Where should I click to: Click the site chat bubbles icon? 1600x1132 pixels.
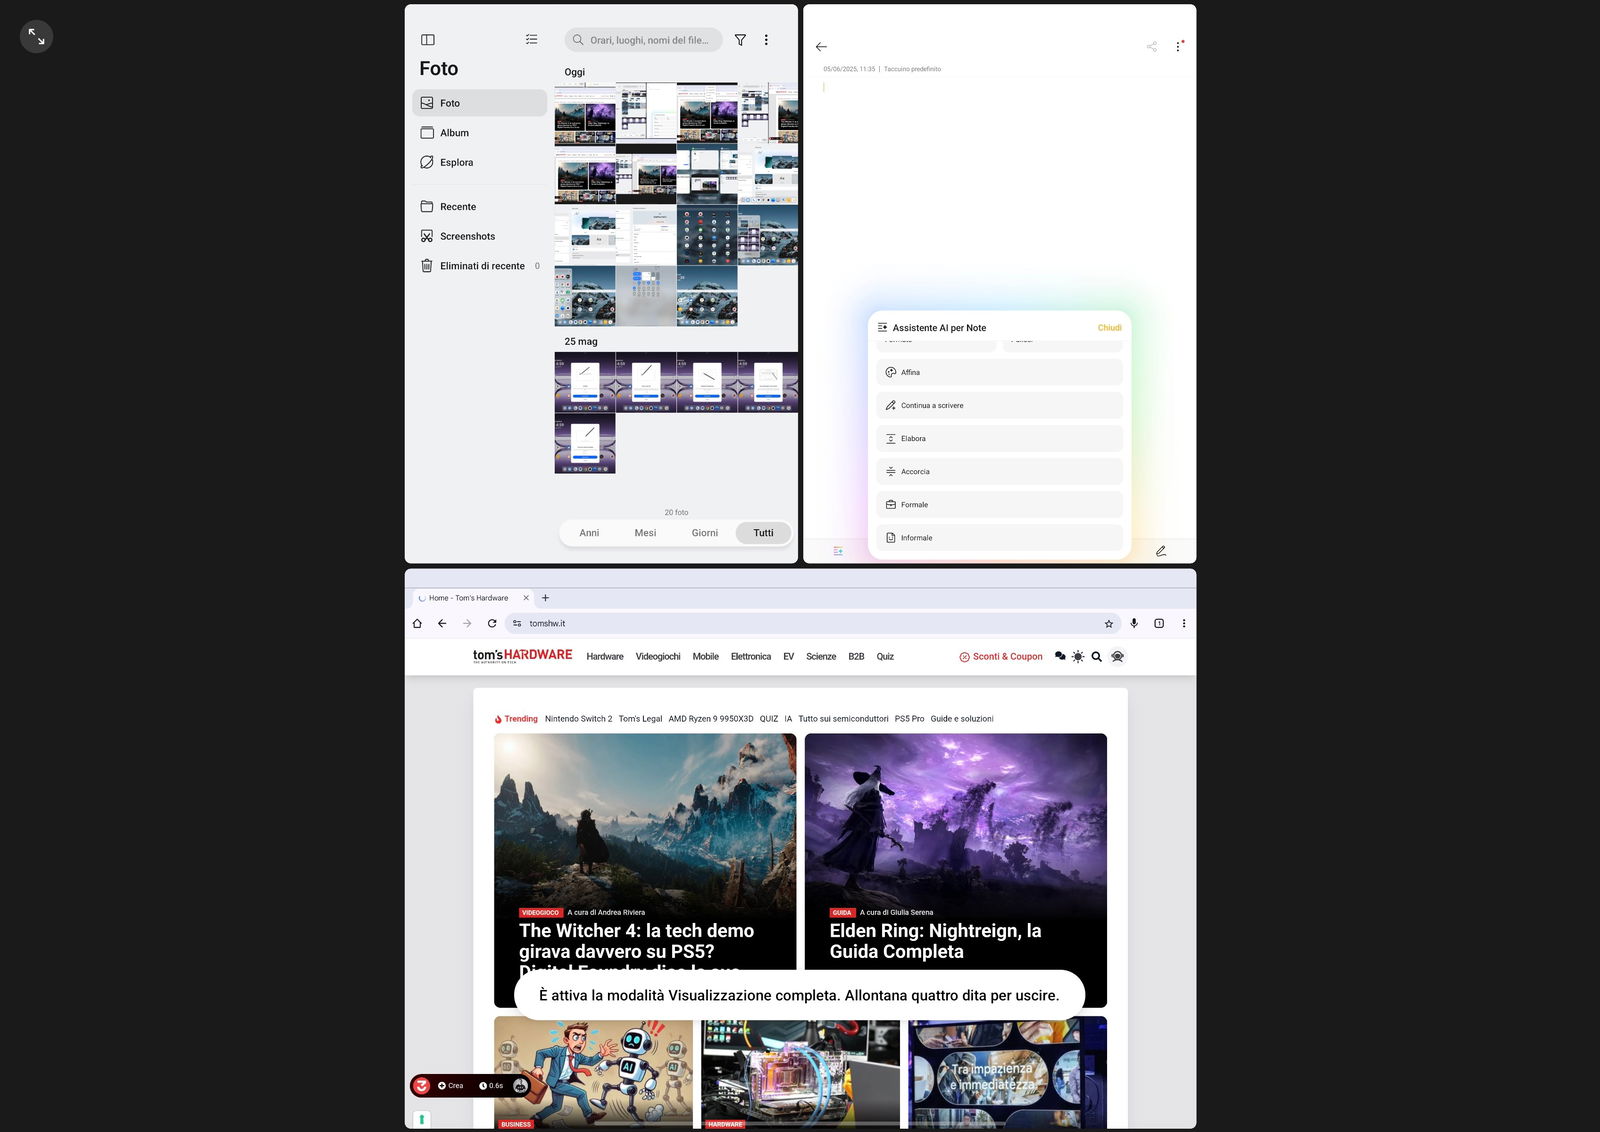[x=1060, y=657]
